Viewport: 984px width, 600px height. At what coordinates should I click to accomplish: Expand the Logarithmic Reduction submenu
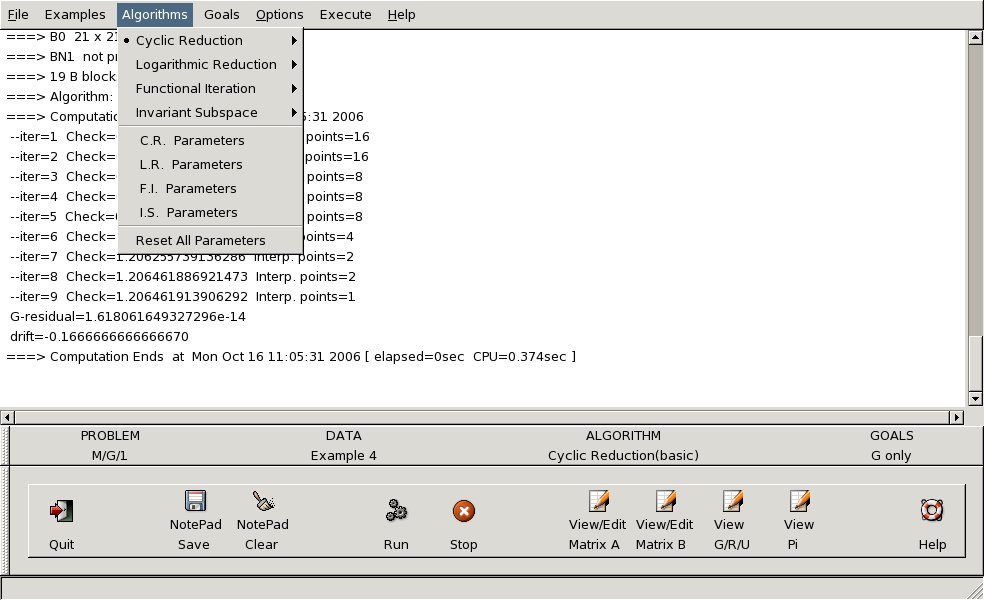point(206,65)
